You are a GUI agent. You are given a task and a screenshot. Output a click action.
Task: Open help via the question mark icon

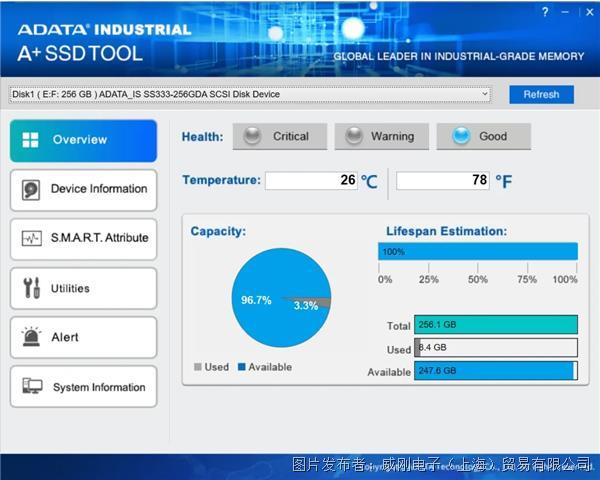click(x=545, y=12)
